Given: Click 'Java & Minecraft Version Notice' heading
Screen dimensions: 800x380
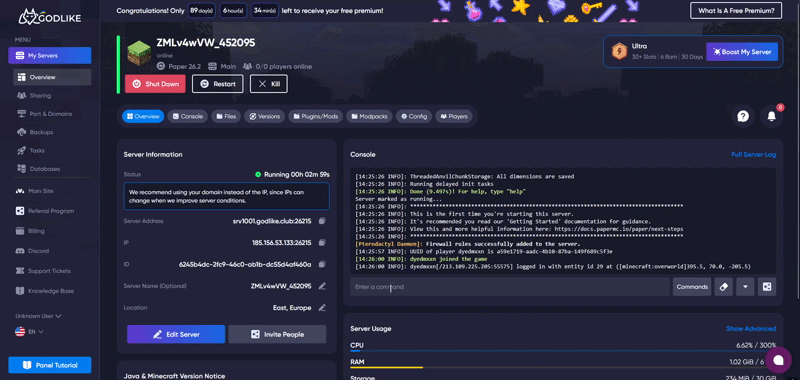Looking at the screenshot, I should coord(174,376).
